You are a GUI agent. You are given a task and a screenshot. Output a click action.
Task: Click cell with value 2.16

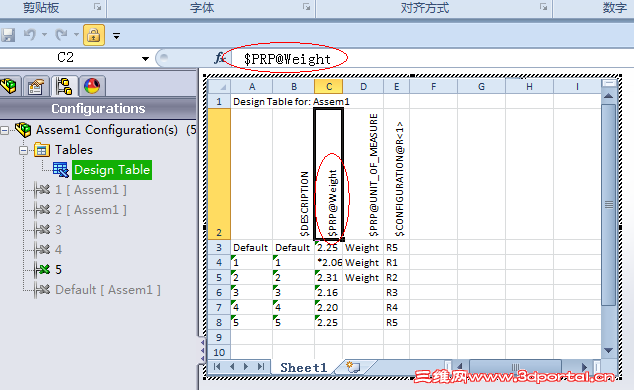click(x=328, y=292)
